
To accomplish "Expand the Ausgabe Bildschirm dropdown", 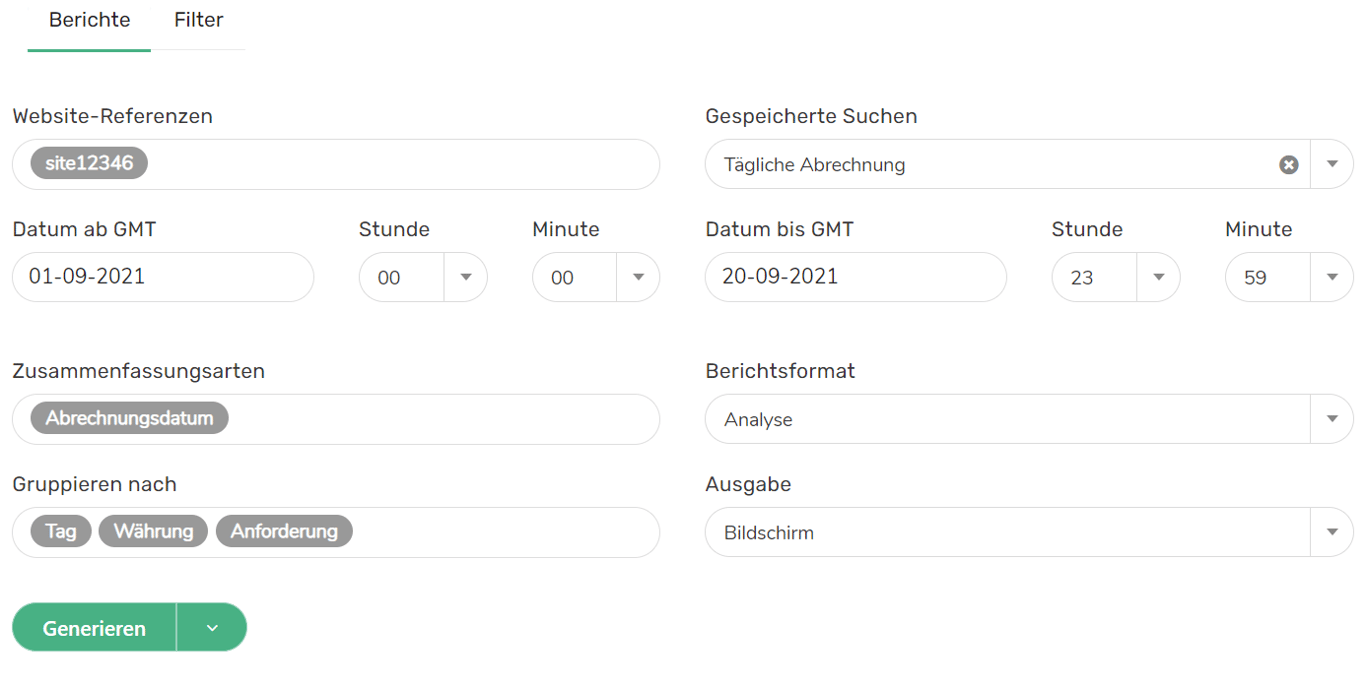I will pyautogui.click(x=1331, y=532).
